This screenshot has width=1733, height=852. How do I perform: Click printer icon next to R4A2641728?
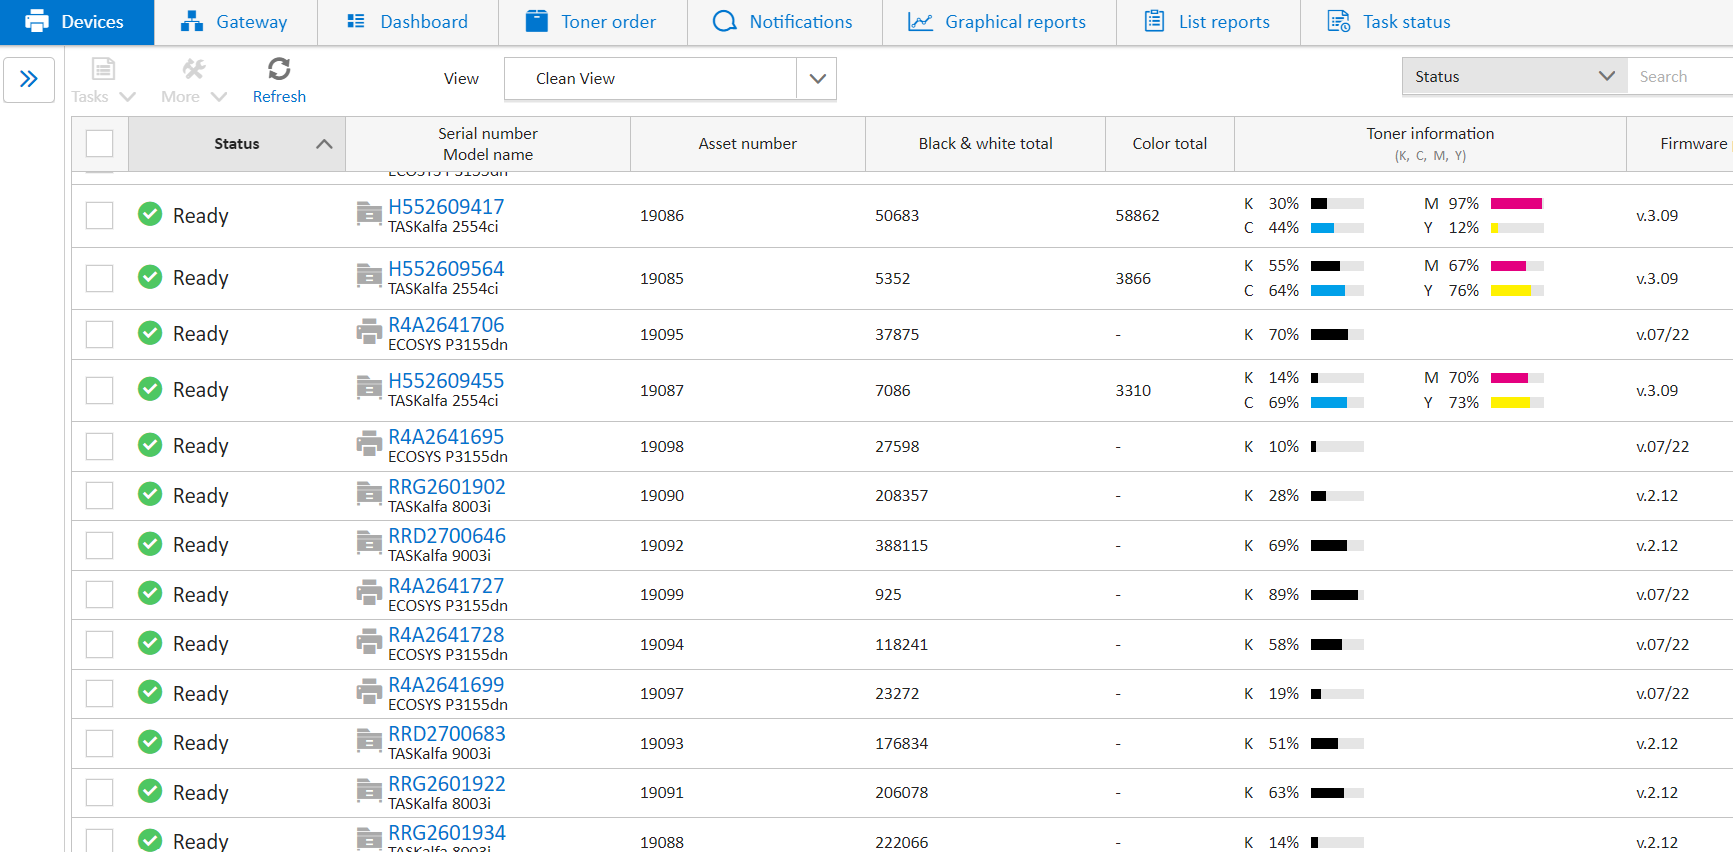(x=369, y=641)
